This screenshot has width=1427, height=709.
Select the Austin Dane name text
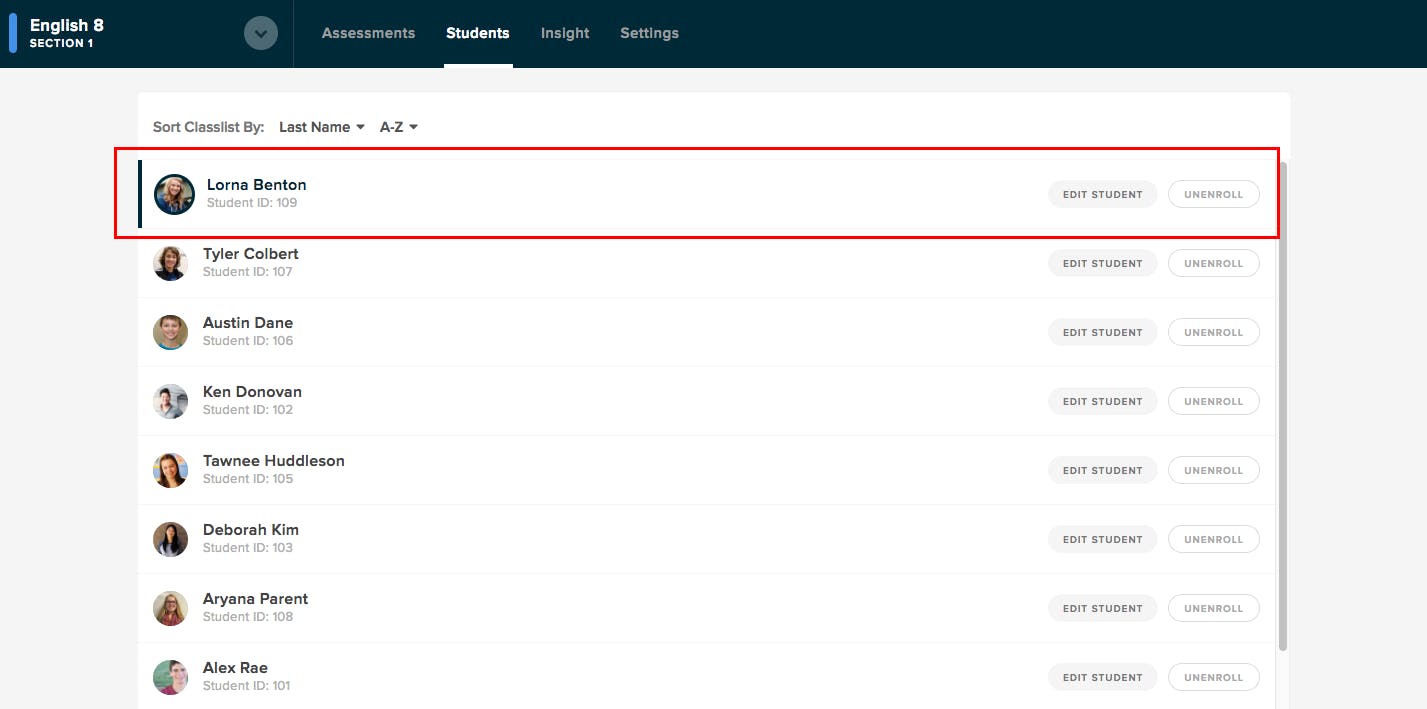coord(248,323)
